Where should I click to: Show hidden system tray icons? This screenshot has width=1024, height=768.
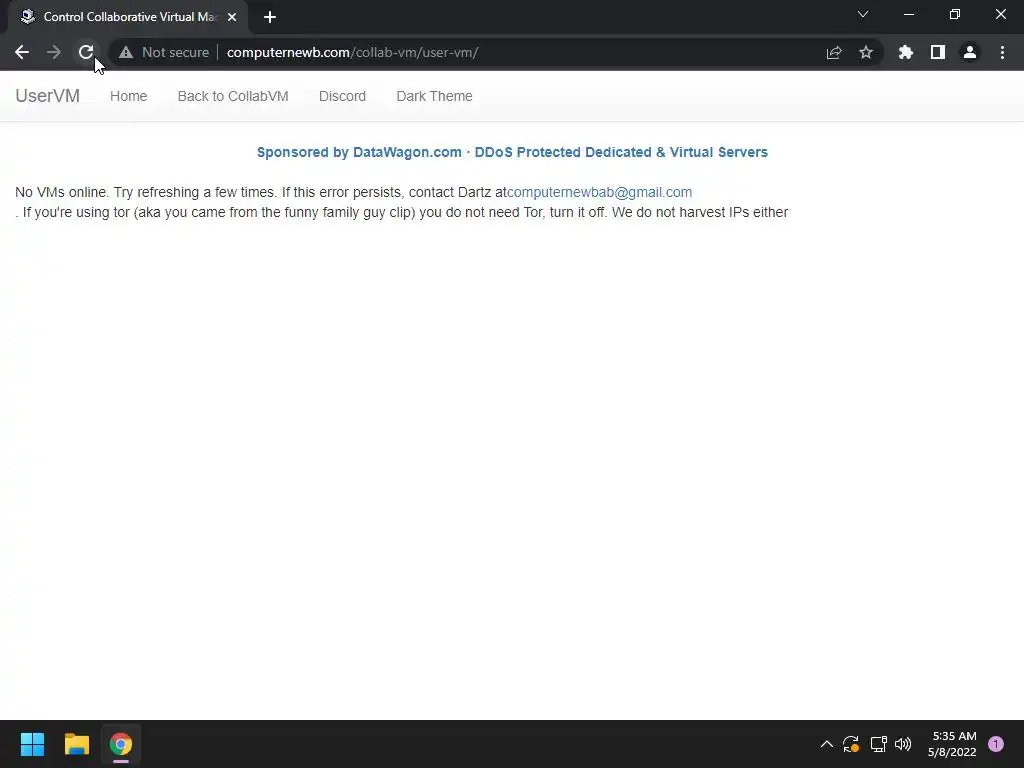826,744
